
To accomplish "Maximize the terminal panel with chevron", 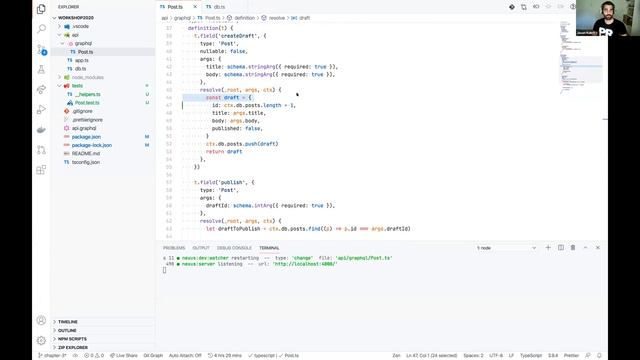I will 585,248.
